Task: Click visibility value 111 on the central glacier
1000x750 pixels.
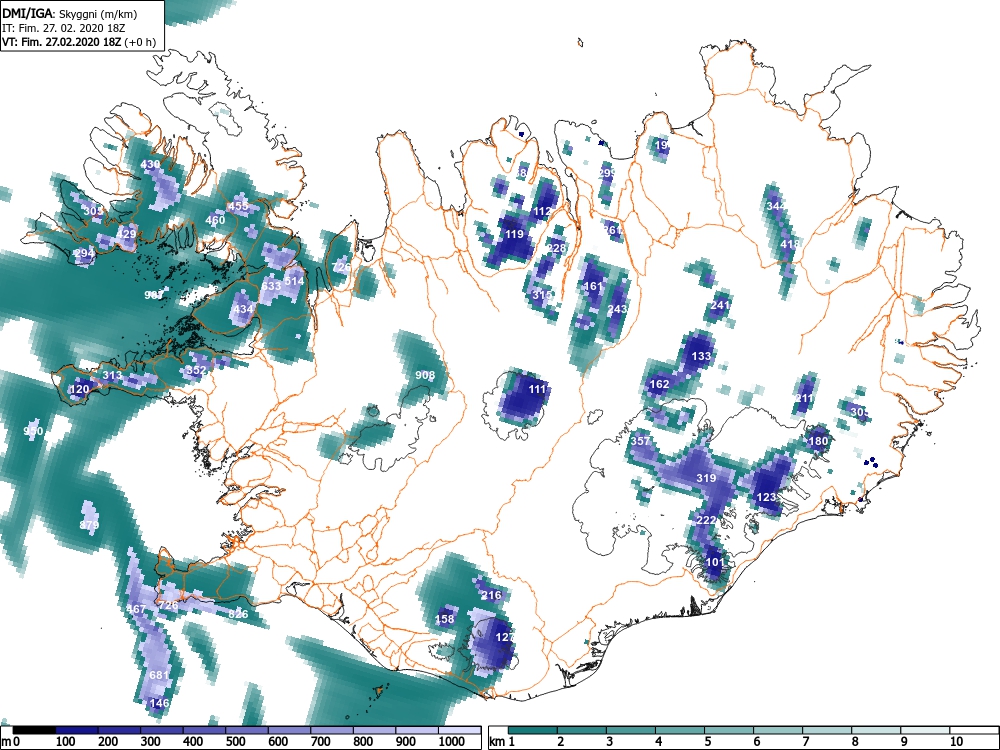Action: pyautogui.click(x=538, y=389)
